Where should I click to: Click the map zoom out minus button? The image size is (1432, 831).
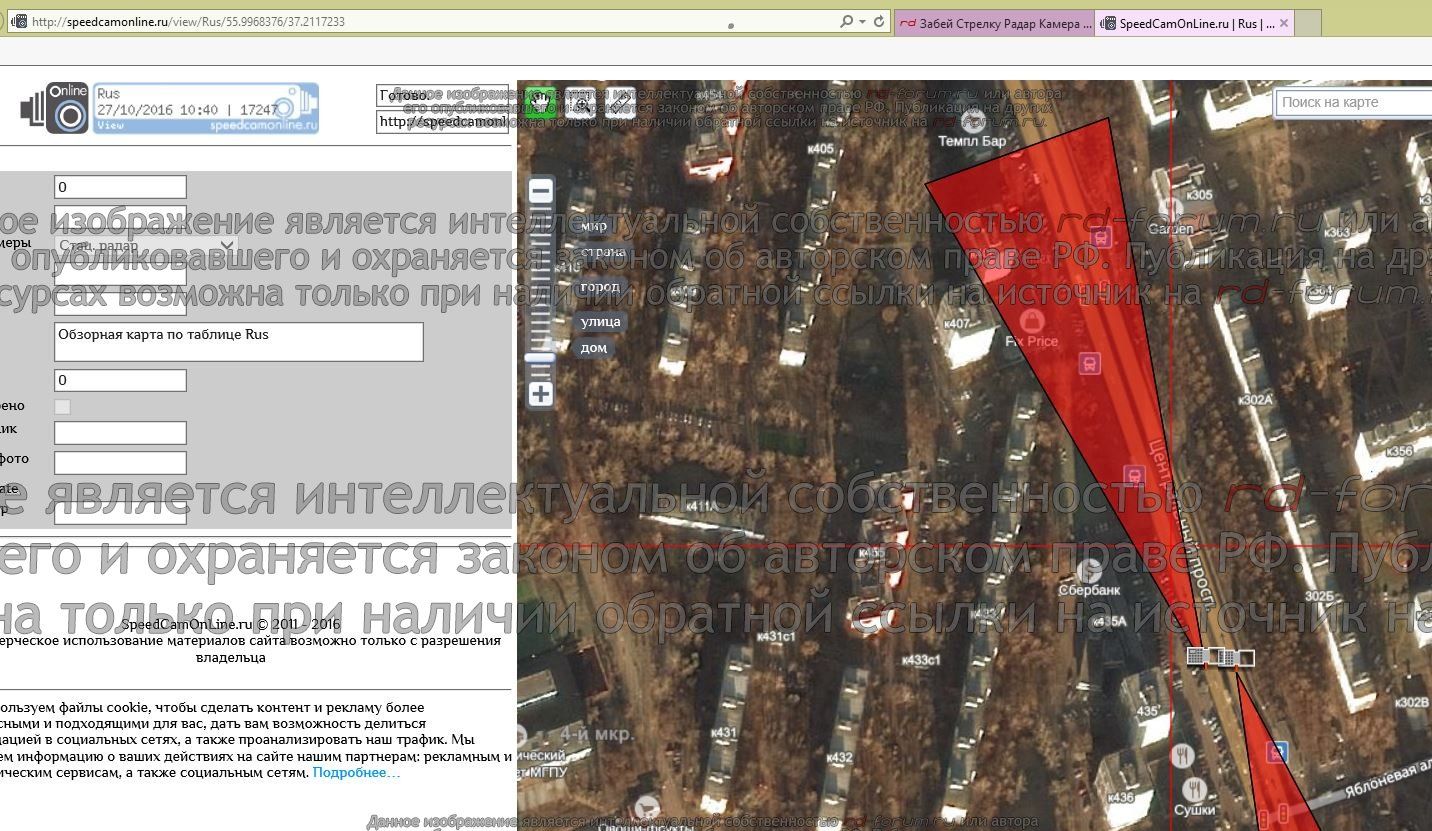tap(540, 191)
